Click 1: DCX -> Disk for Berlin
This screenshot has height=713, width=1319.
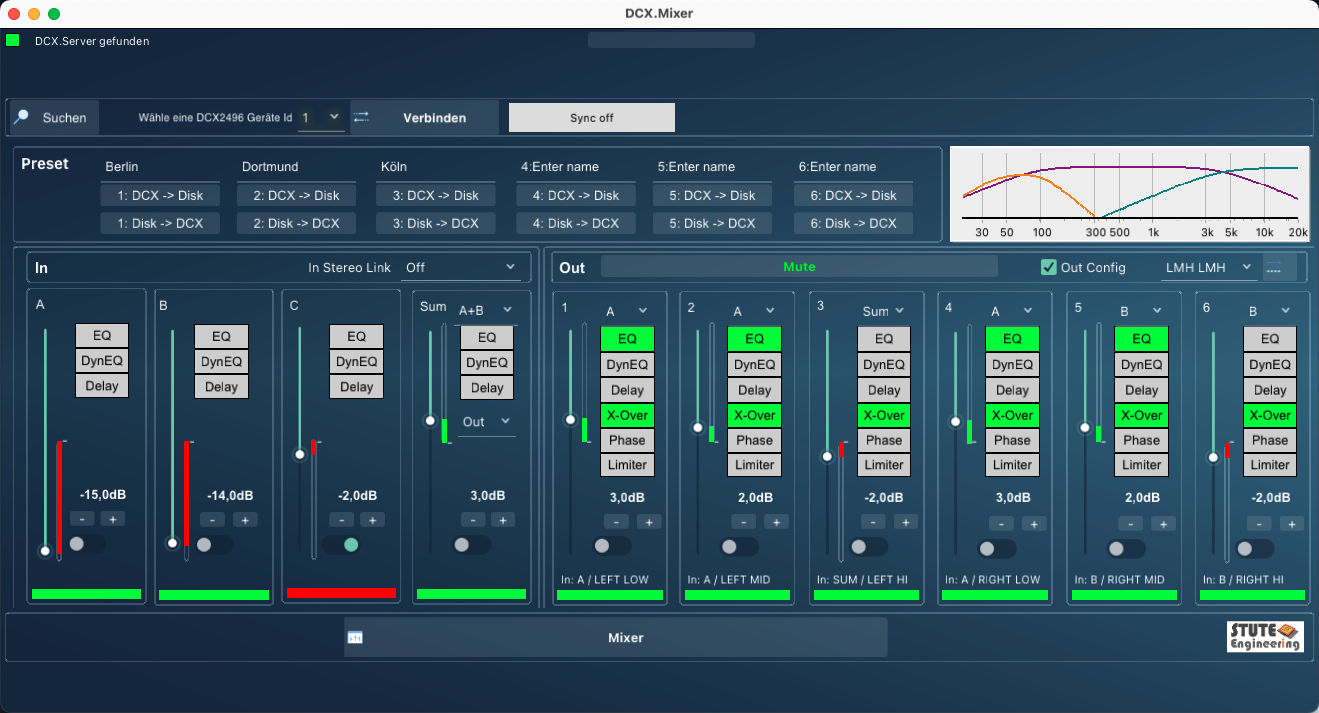[x=160, y=195]
